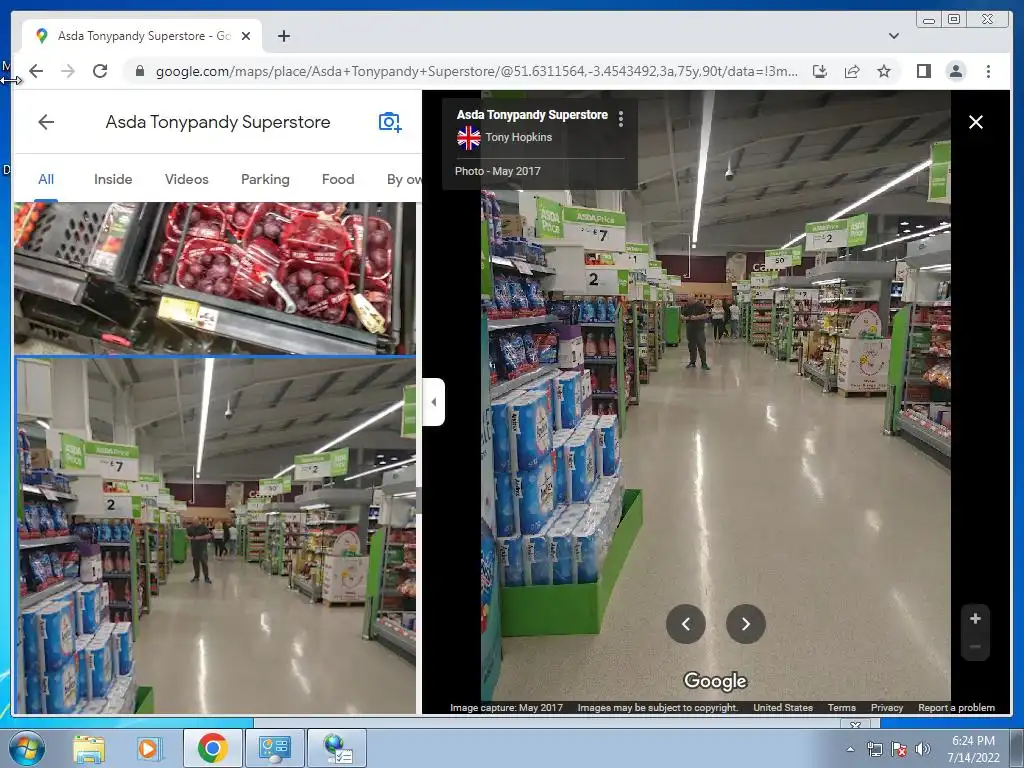Show the next photo with the right arrow

[x=746, y=624]
